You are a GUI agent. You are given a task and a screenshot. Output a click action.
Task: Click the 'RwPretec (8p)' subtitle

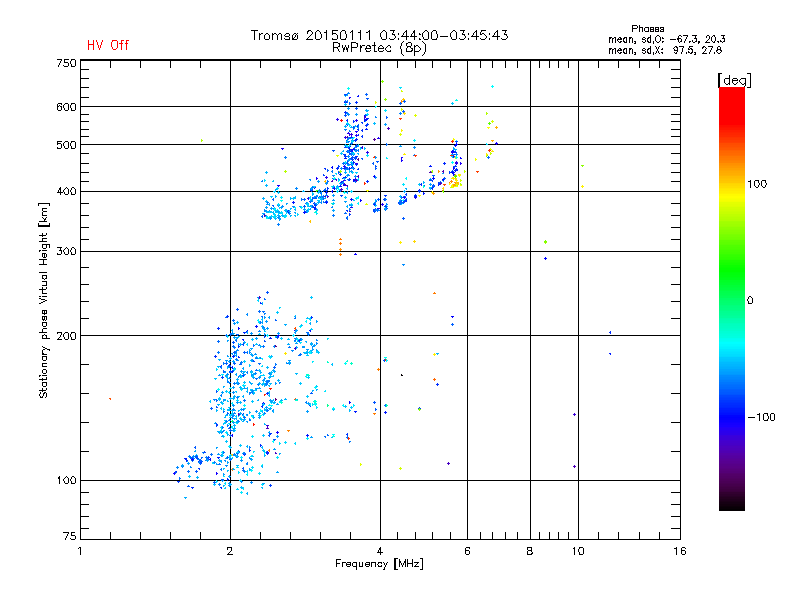379,48
